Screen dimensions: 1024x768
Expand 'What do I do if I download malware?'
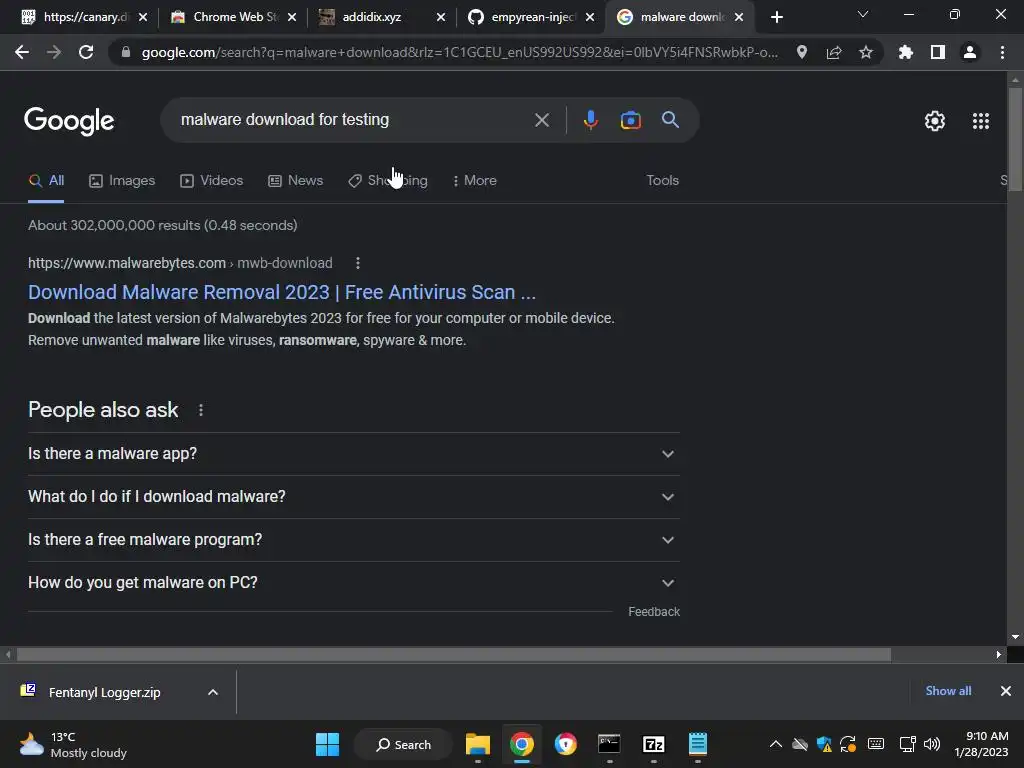354,497
